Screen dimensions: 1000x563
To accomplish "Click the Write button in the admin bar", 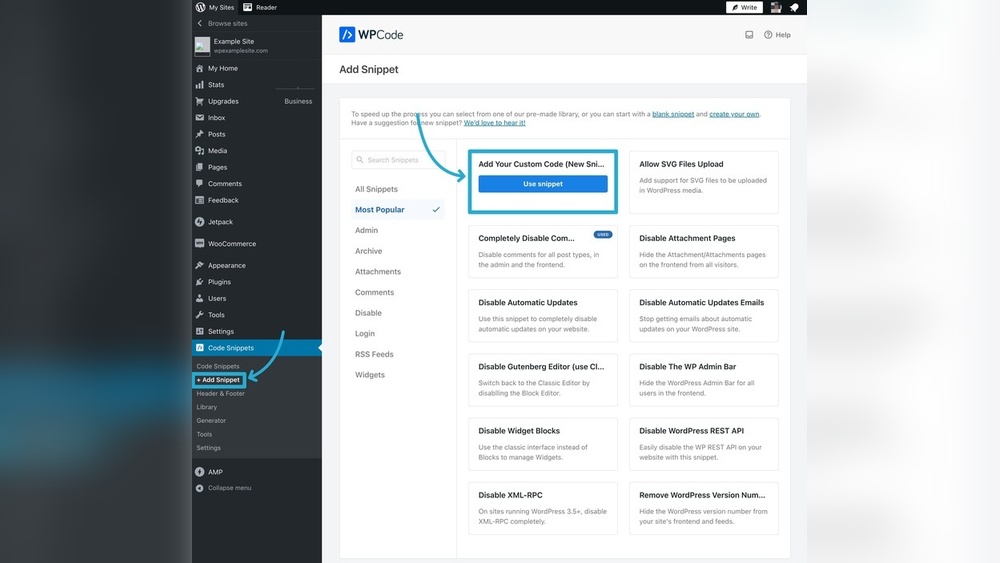I will [744, 8].
